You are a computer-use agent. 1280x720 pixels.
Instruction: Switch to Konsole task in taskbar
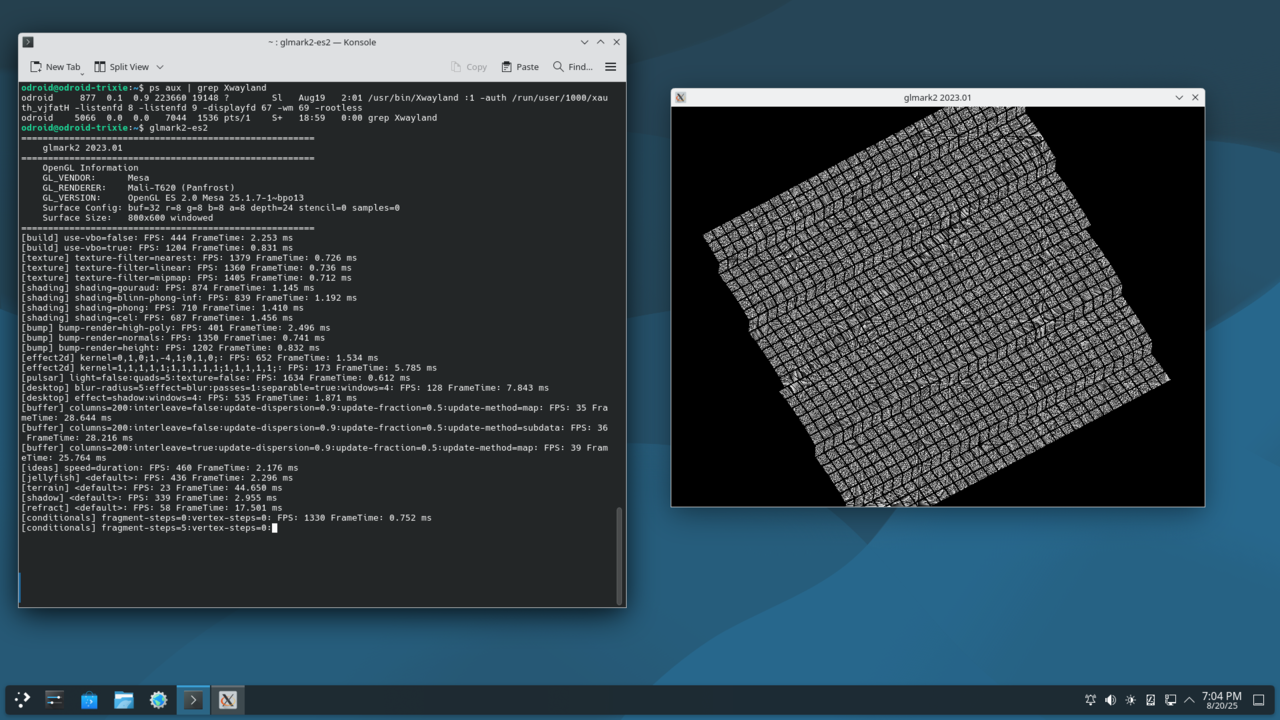click(193, 700)
